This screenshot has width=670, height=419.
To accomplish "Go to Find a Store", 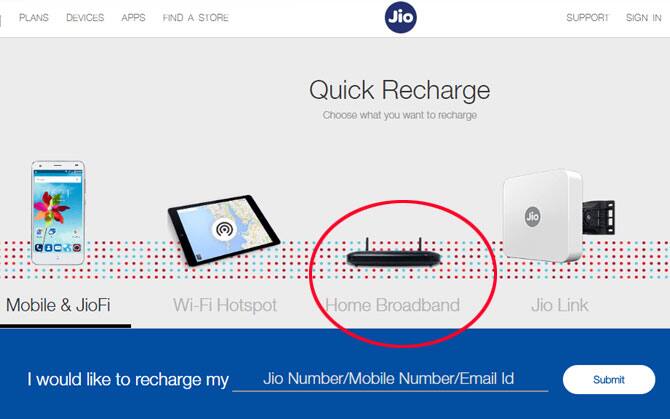I will (x=196, y=18).
